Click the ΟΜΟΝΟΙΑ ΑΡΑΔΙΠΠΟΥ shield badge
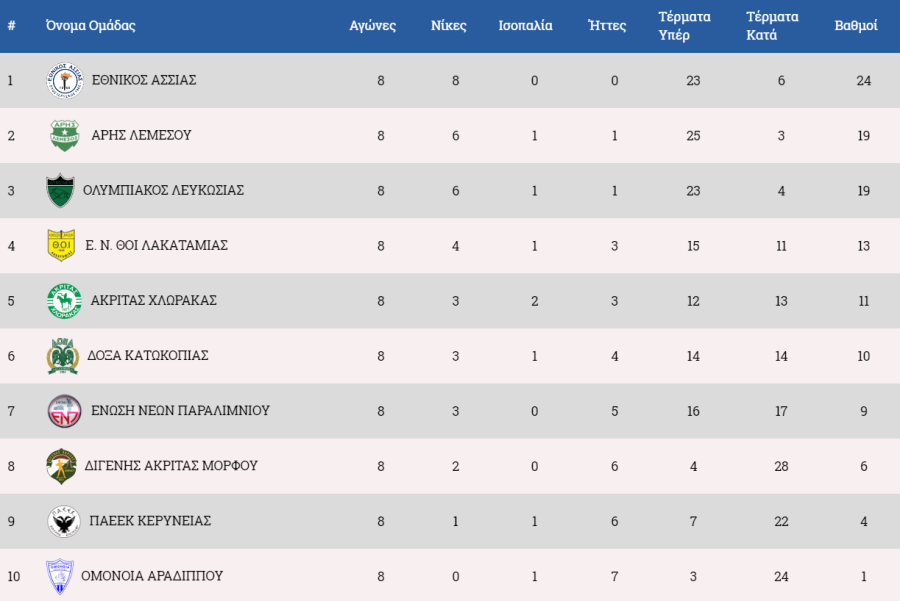Screen dimensions: 900x601 [60, 576]
